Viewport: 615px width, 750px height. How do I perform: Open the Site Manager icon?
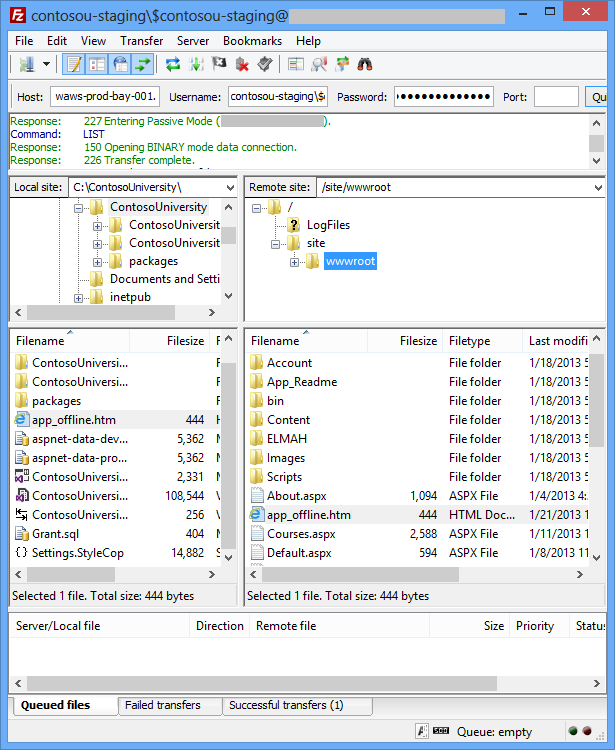pos(25,64)
